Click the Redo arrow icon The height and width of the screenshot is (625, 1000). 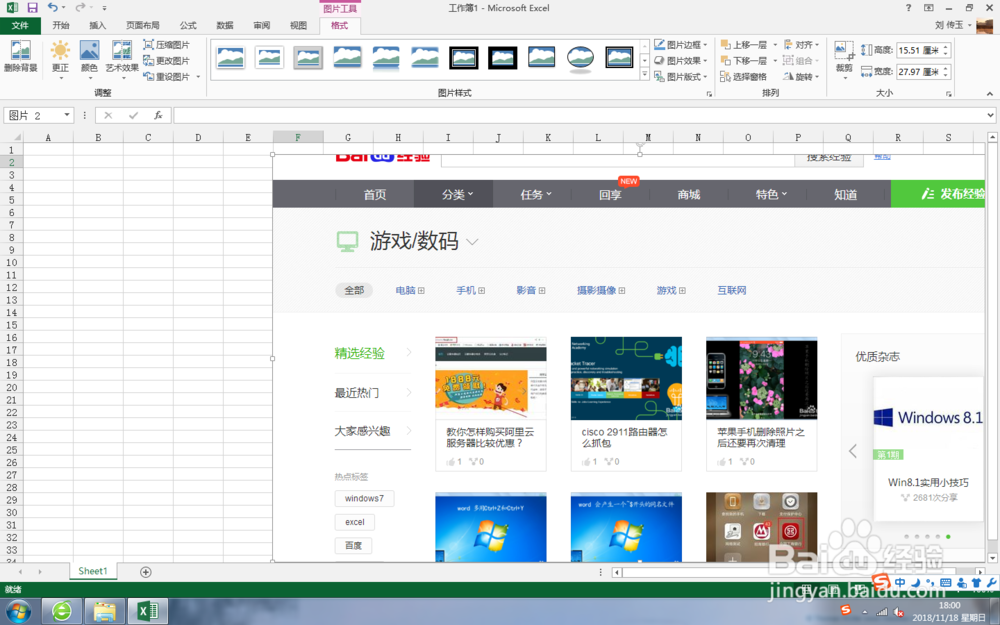tap(80, 8)
